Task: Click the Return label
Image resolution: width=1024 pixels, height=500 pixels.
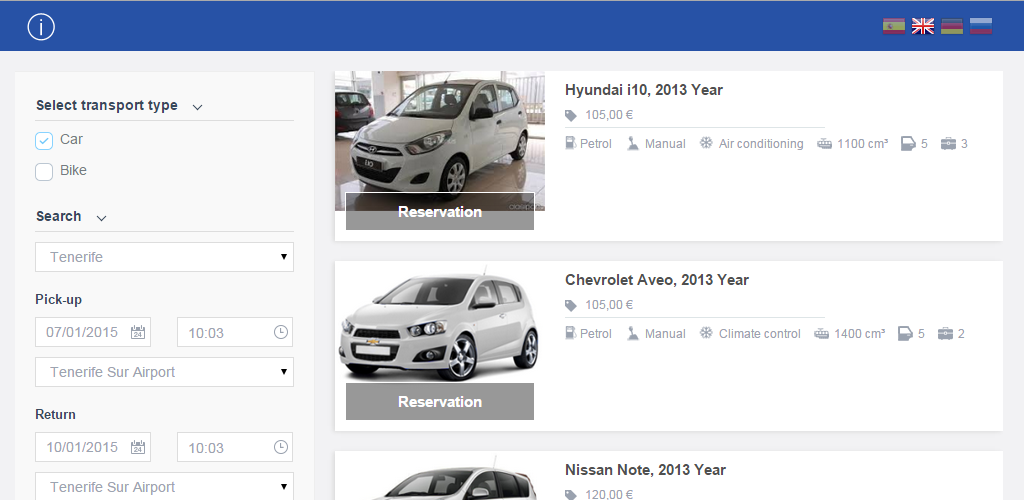Action: point(56,414)
